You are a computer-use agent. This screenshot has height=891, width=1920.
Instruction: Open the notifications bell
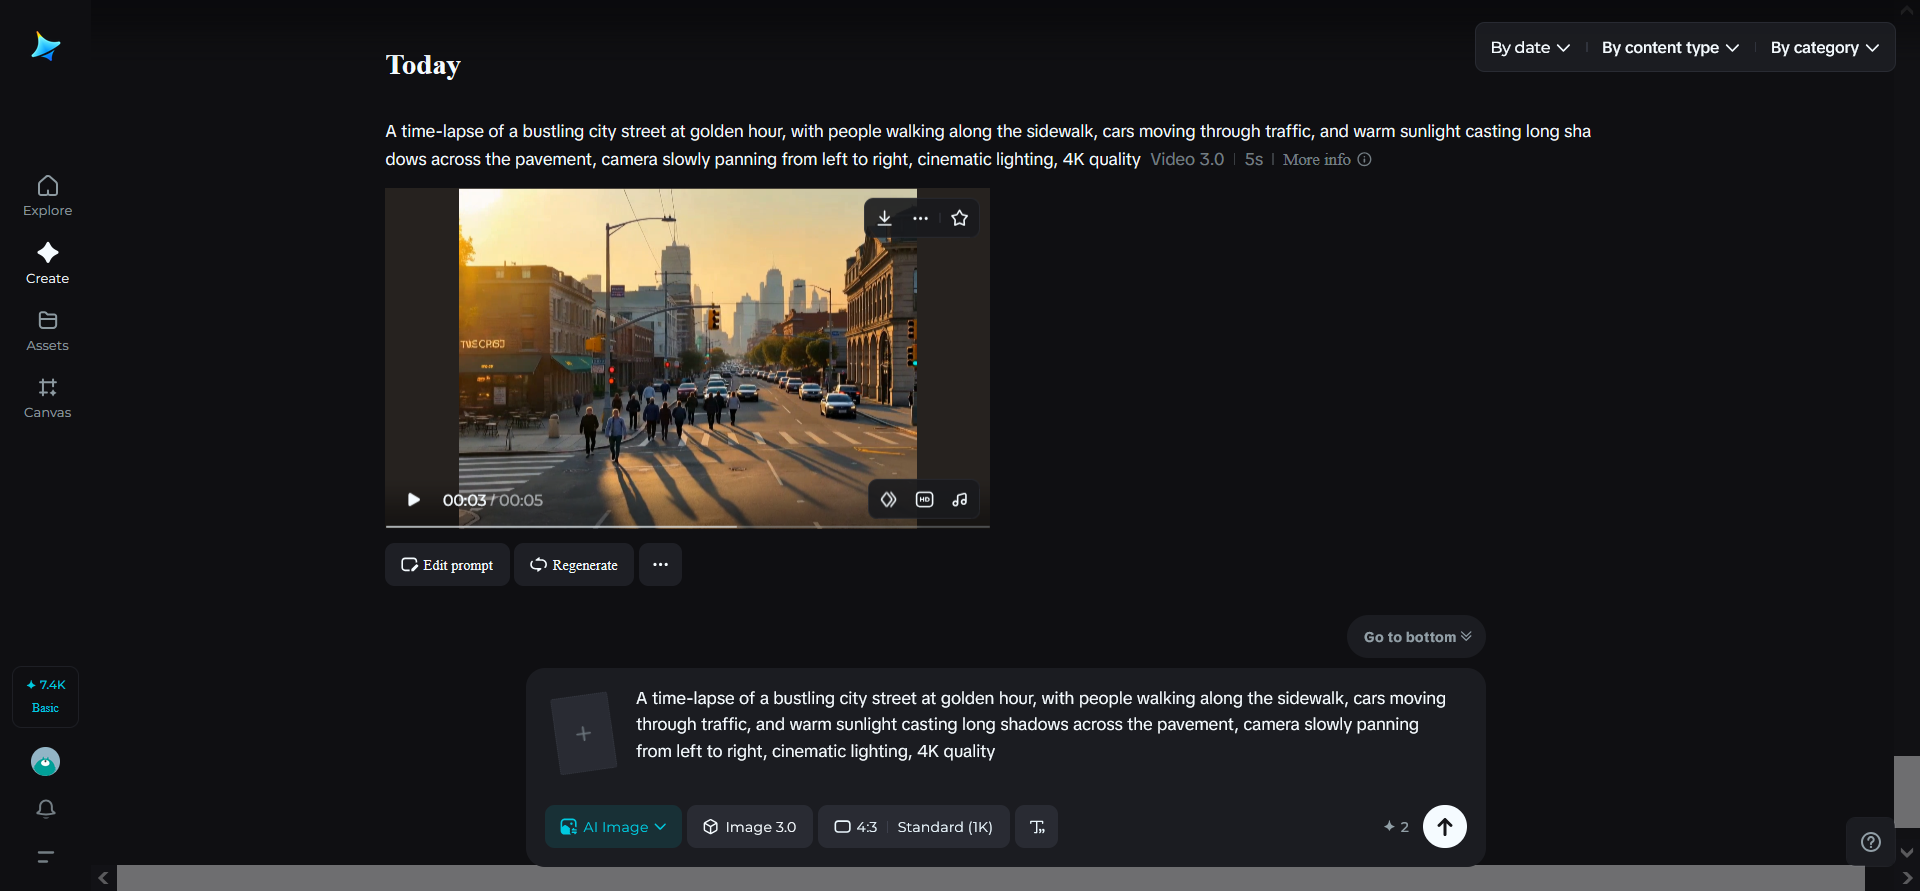click(46, 809)
